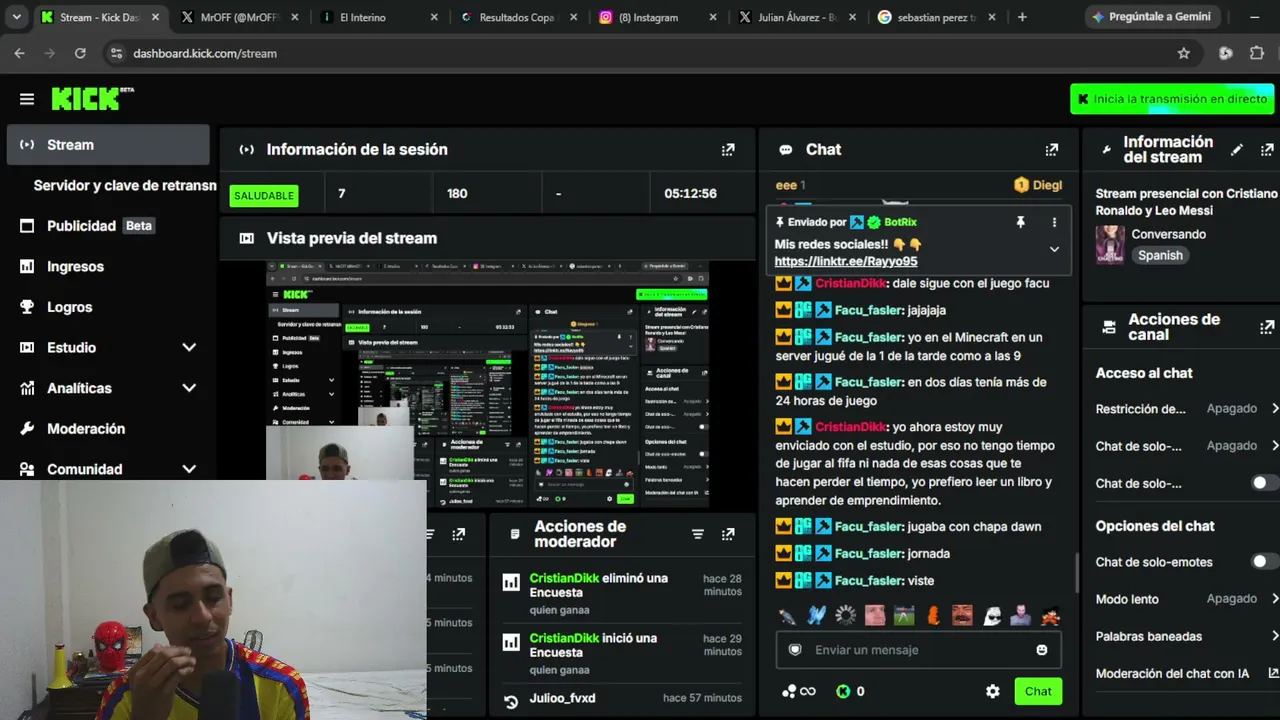Select the orange character emote in the emote row
1280x720 pixels.
pyautogui.click(x=933, y=616)
